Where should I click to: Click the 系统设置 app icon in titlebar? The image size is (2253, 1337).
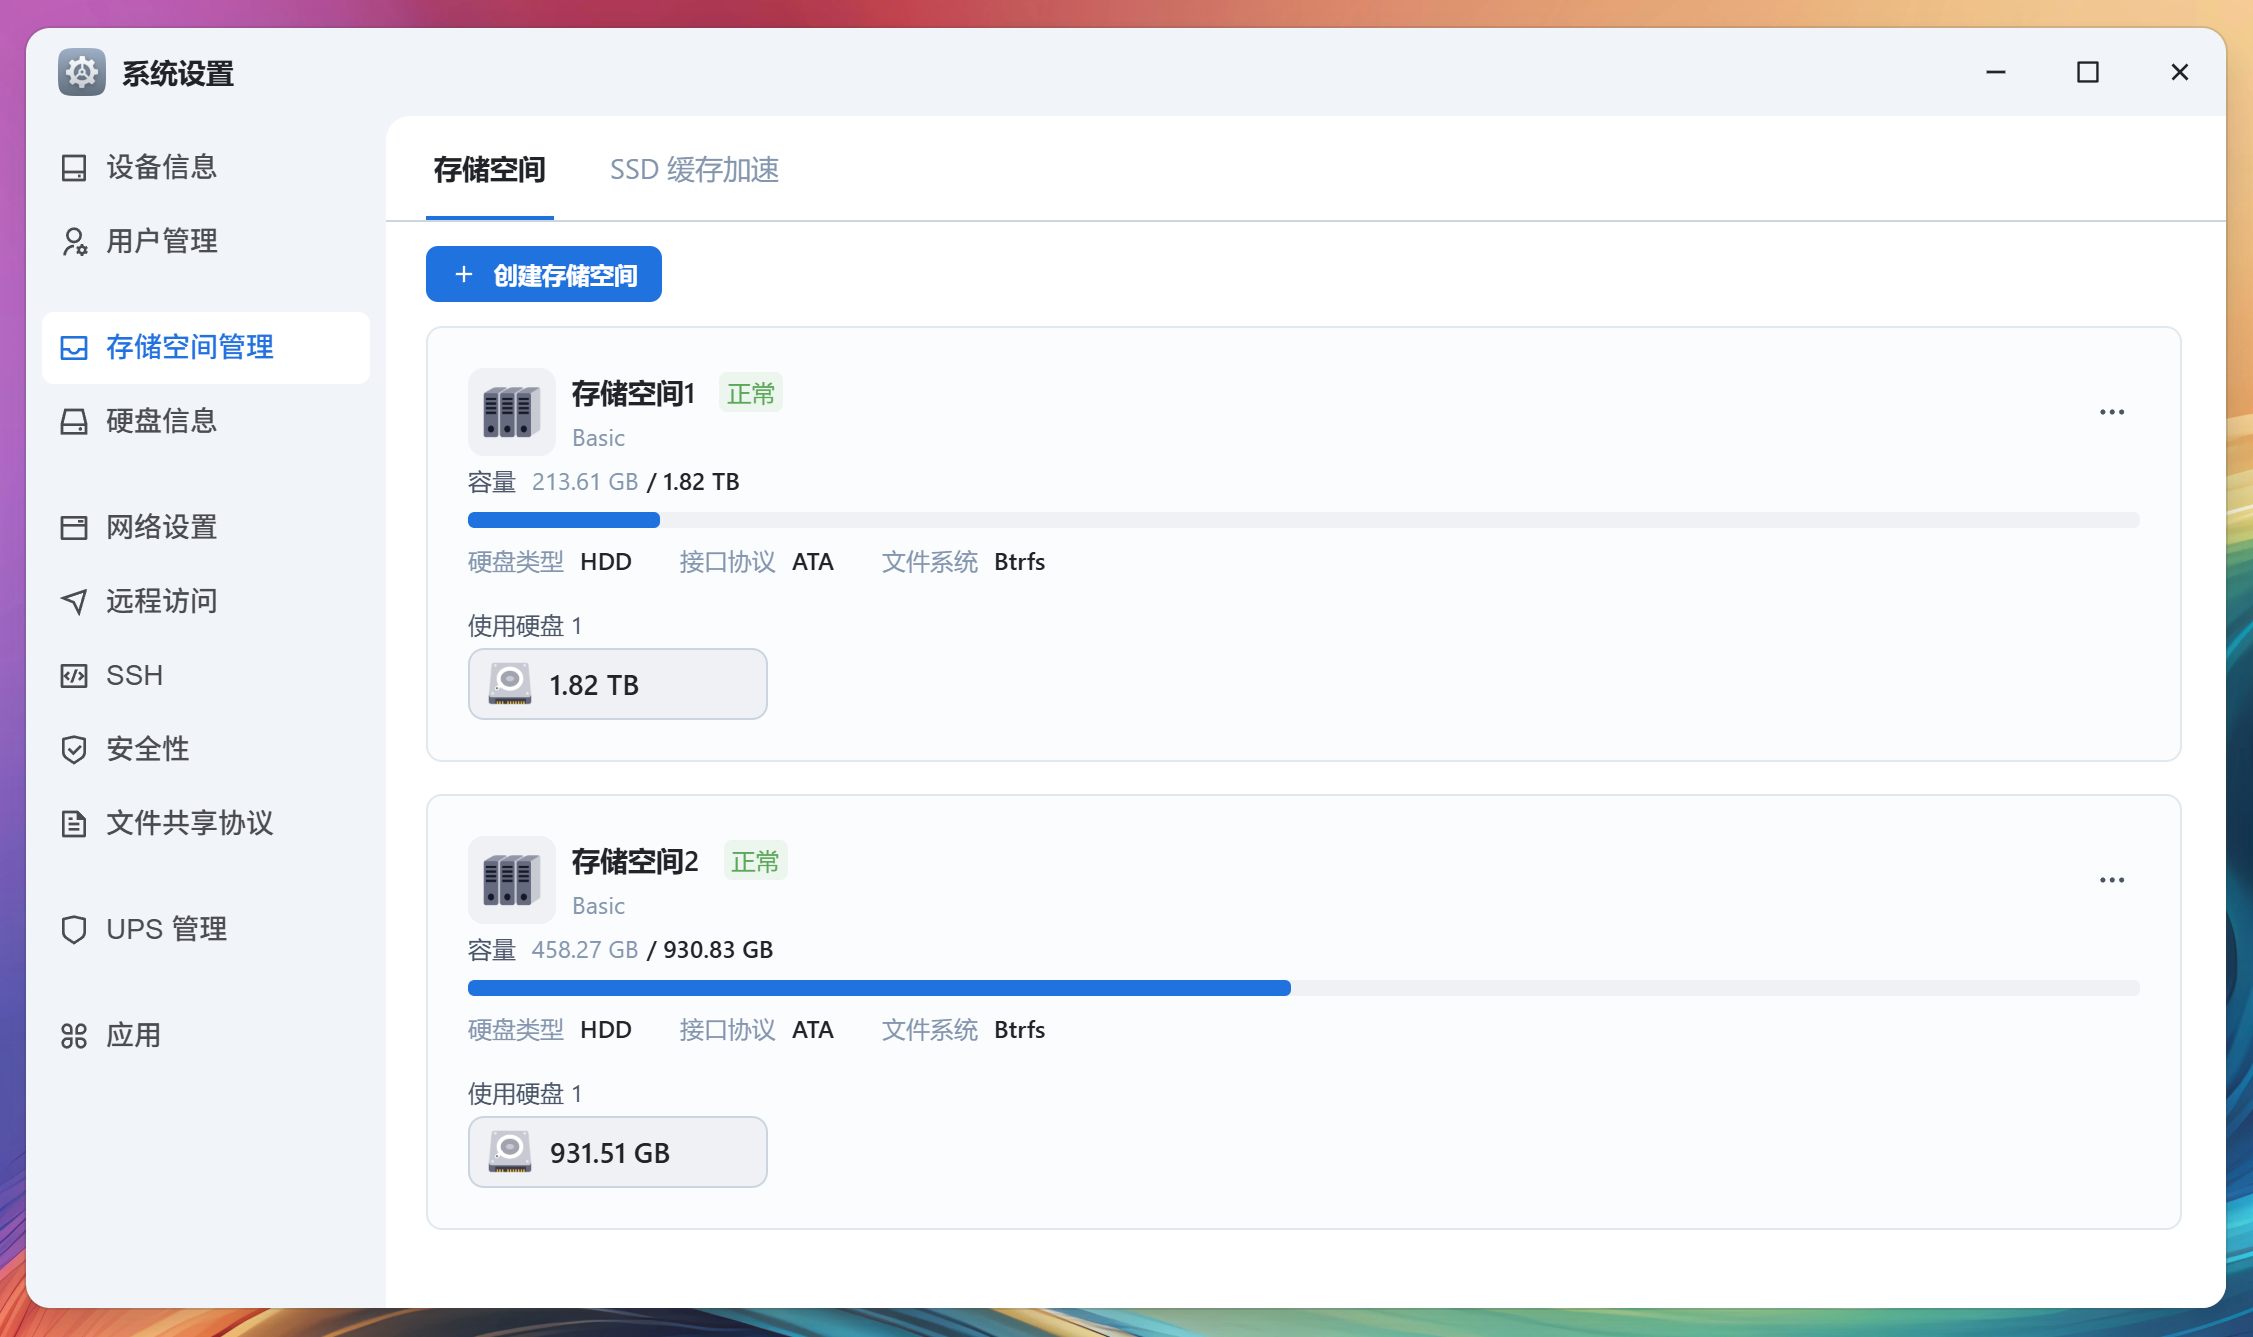[x=81, y=71]
